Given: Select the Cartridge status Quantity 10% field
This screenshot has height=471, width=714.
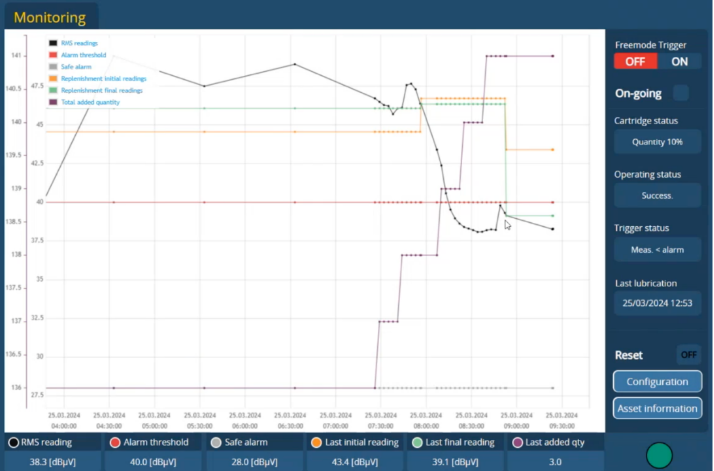Looking at the screenshot, I should 657,142.
